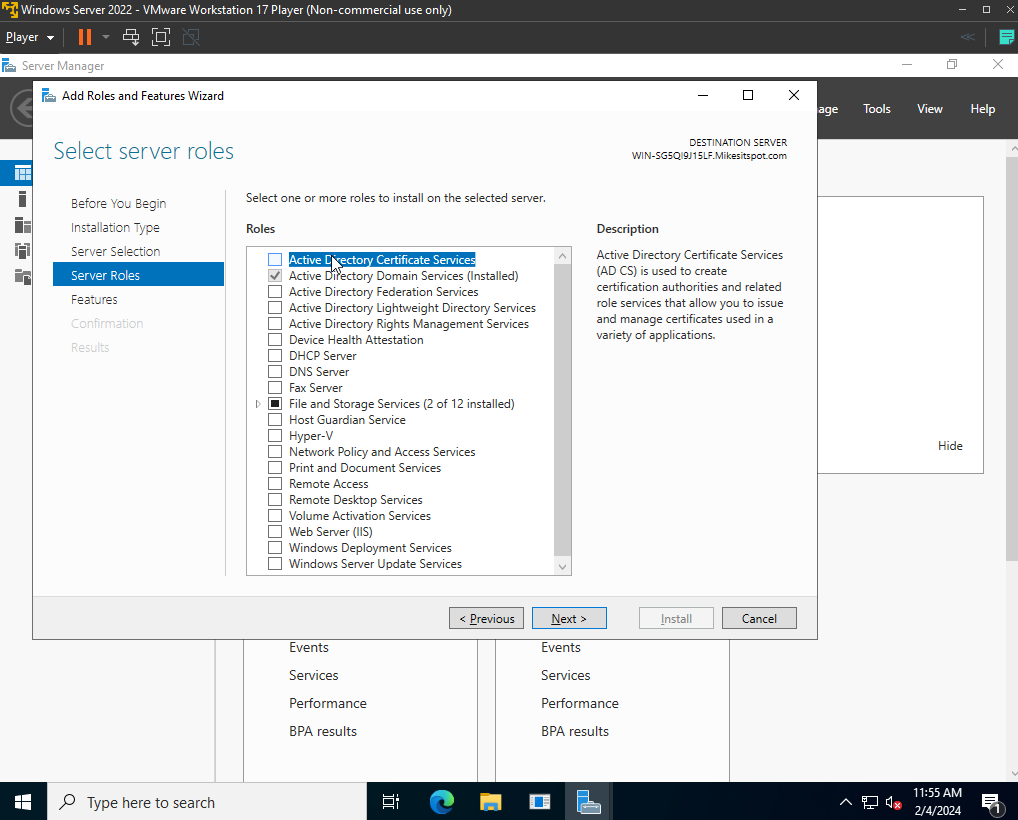Viewport: 1018px width, 820px height.
Task: Select Local Server icon in Server Manager sidebar
Action: click(22, 199)
